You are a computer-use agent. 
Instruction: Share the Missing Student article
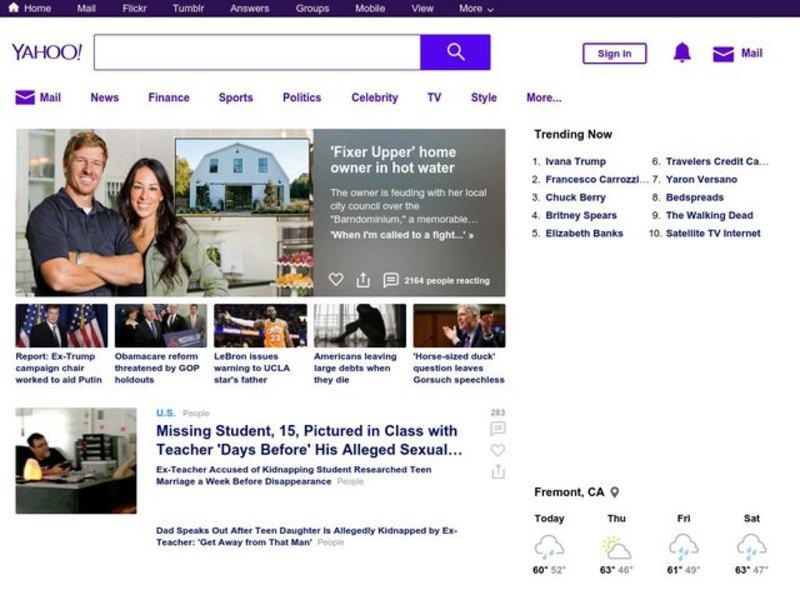point(498,471)
